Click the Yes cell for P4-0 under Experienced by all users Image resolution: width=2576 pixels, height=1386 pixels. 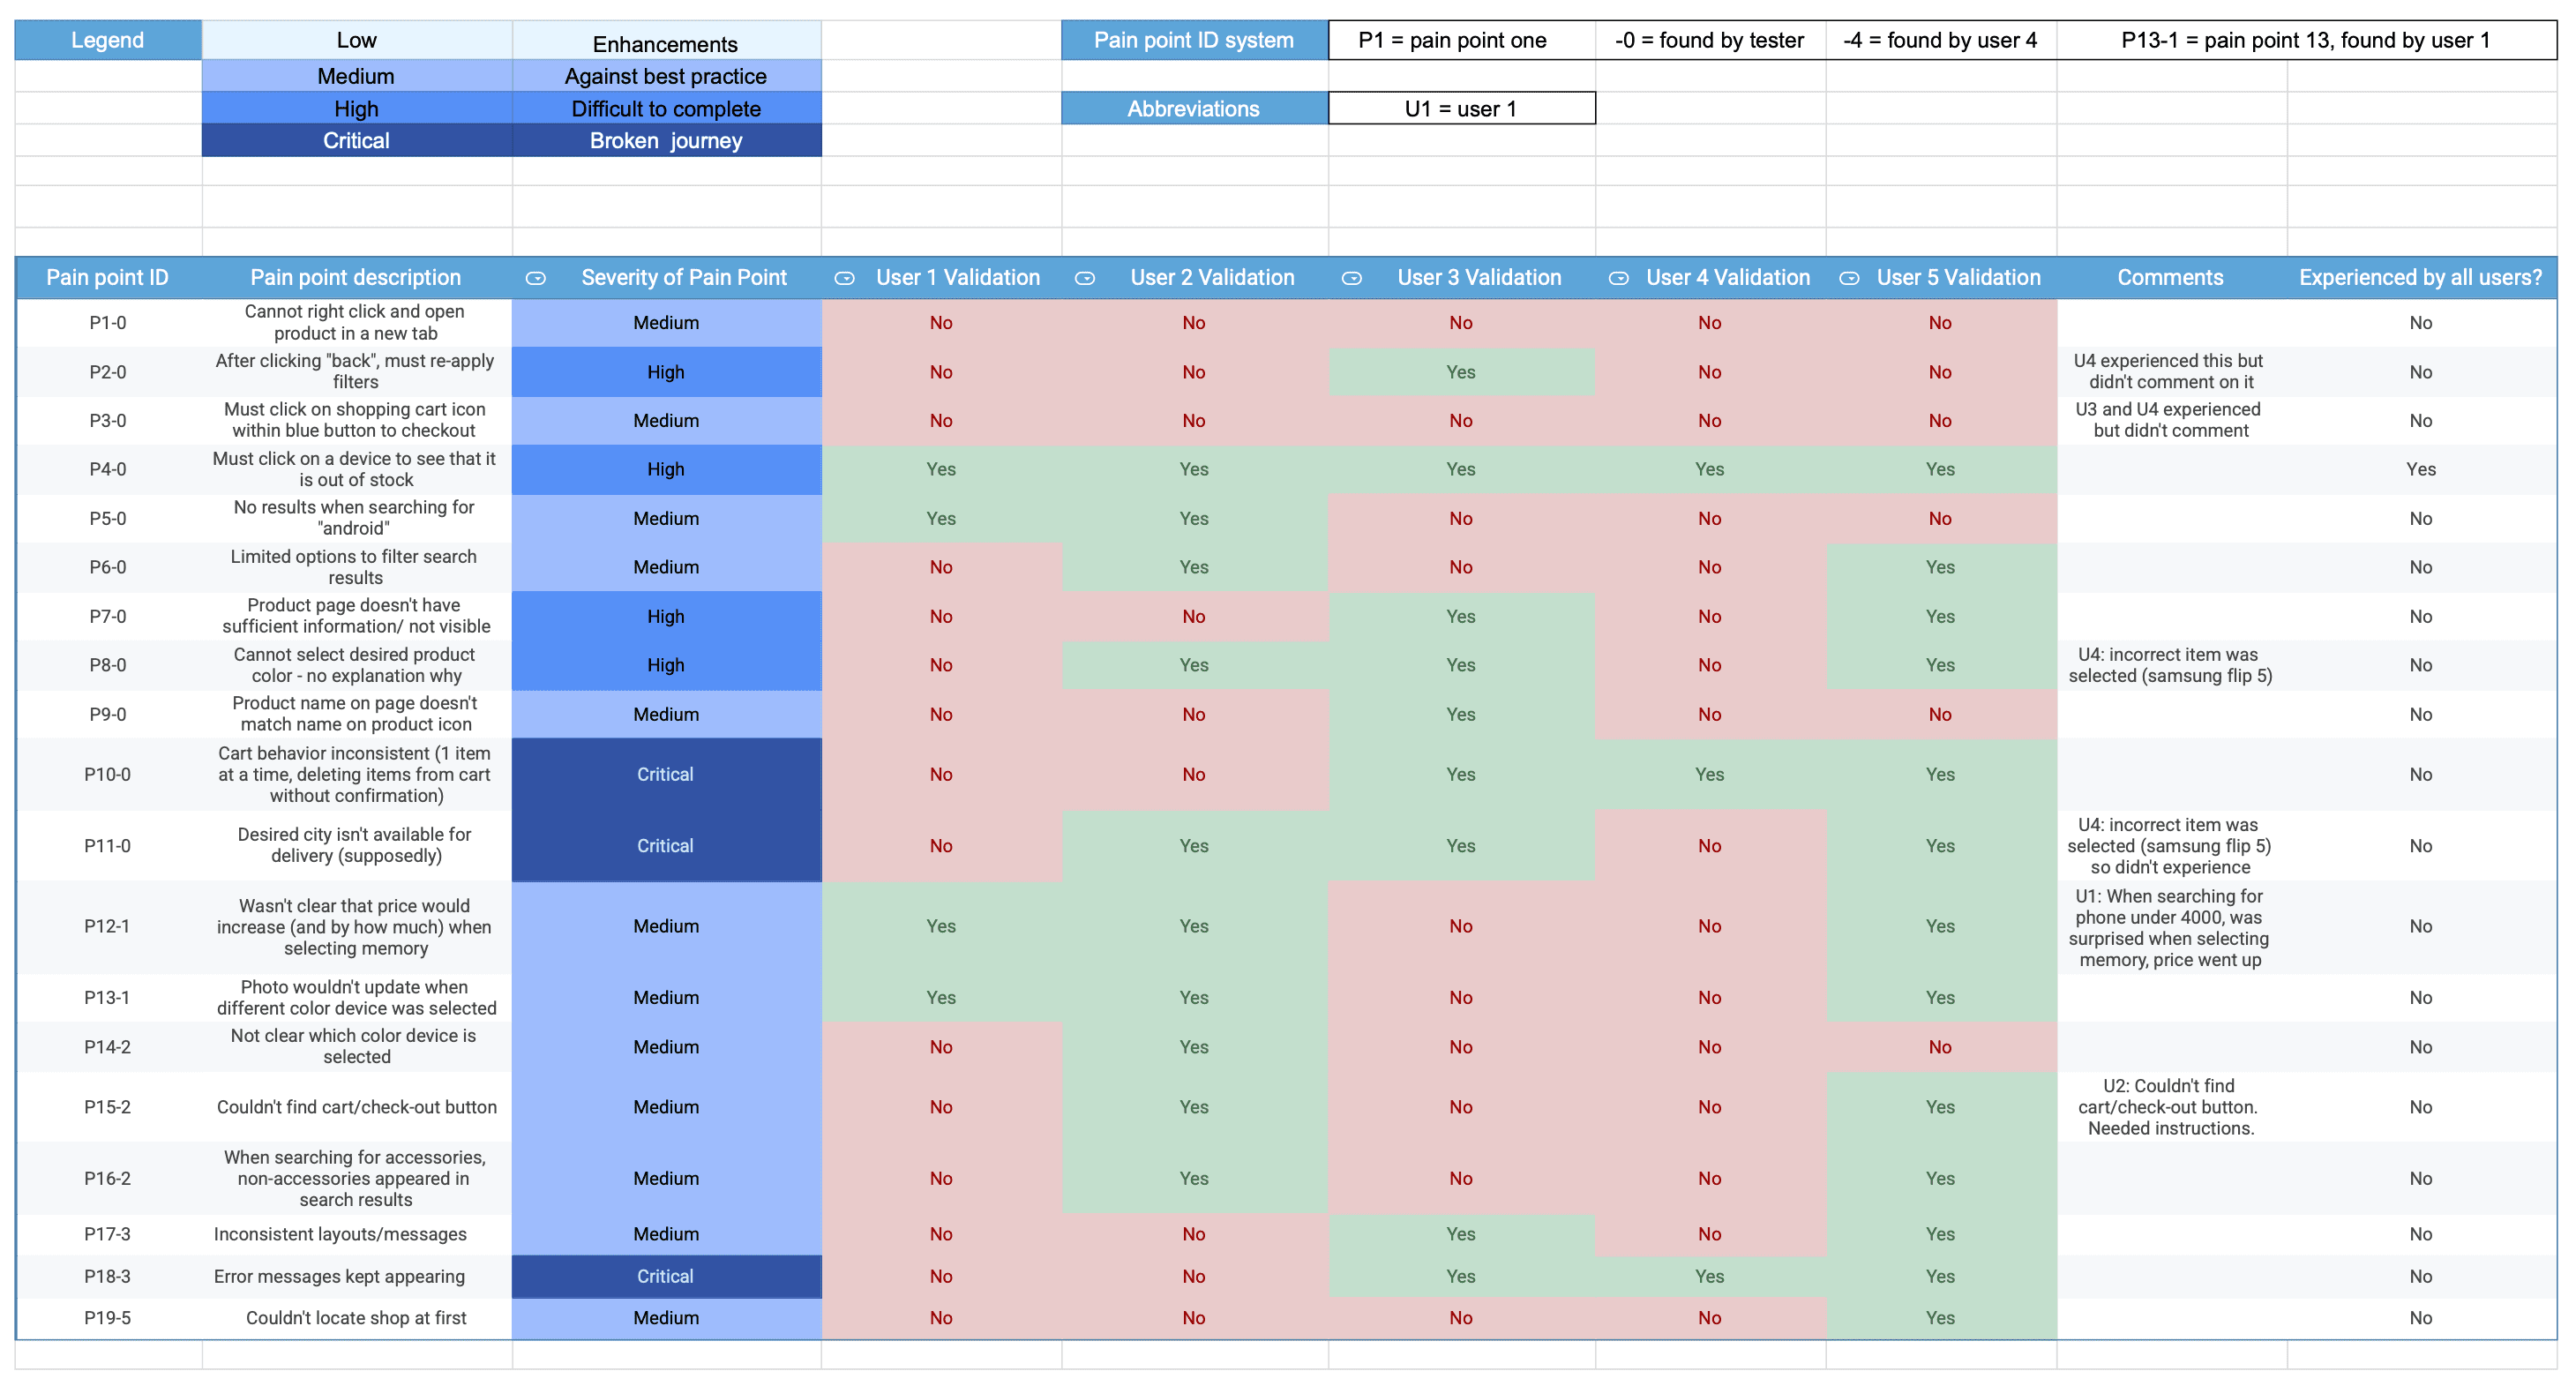coord(2421,469)
